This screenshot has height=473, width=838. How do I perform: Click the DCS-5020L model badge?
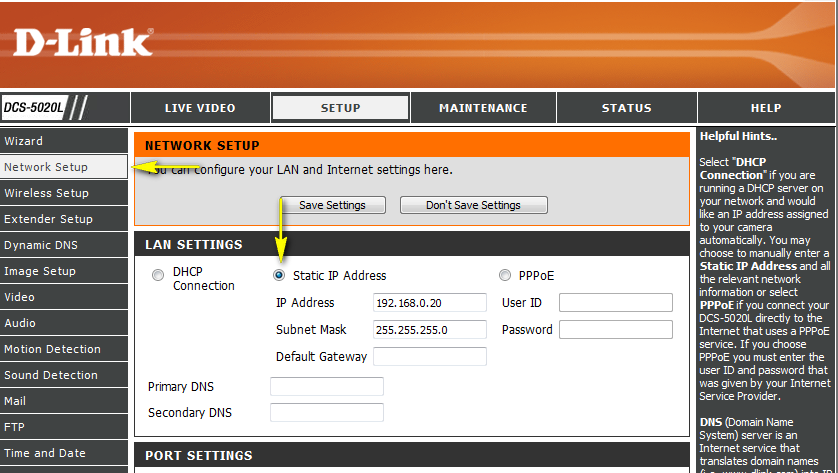pos(34,108)
